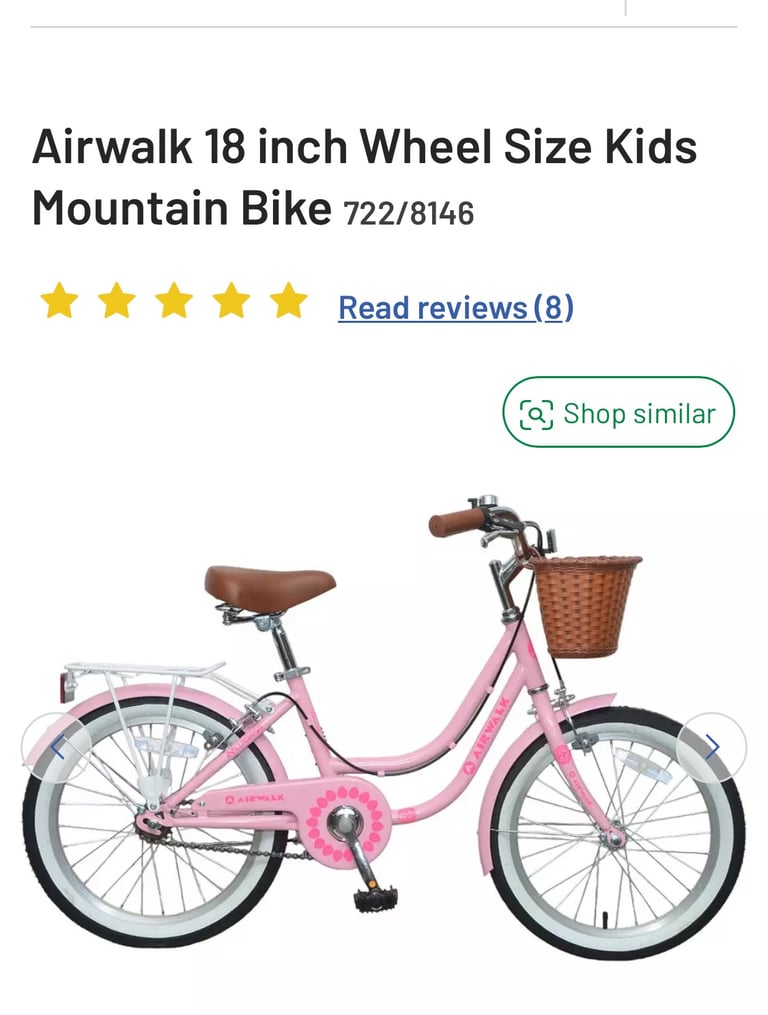This screenshot has height=1015, width=768.
Task: Select the third yellow rating star
Action: click(174, 301)
